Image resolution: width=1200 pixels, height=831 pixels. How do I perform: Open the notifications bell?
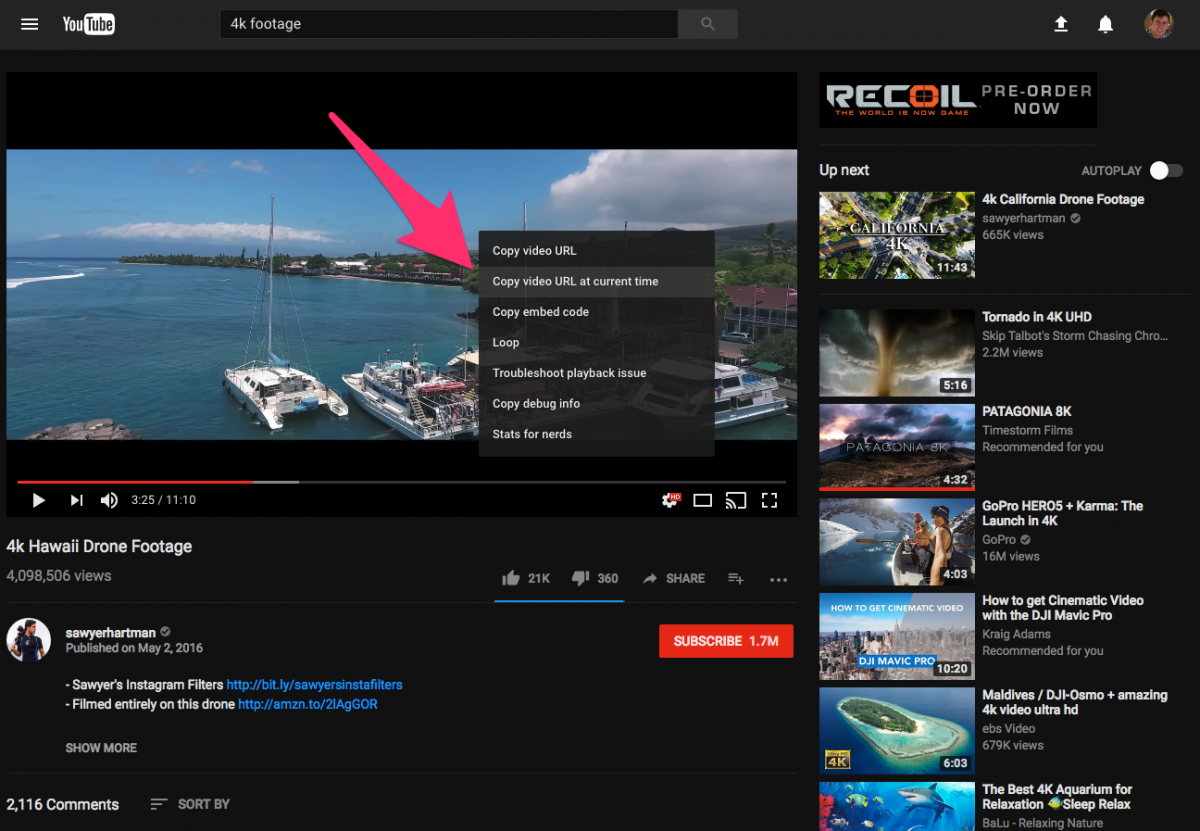click(1105, 24)
